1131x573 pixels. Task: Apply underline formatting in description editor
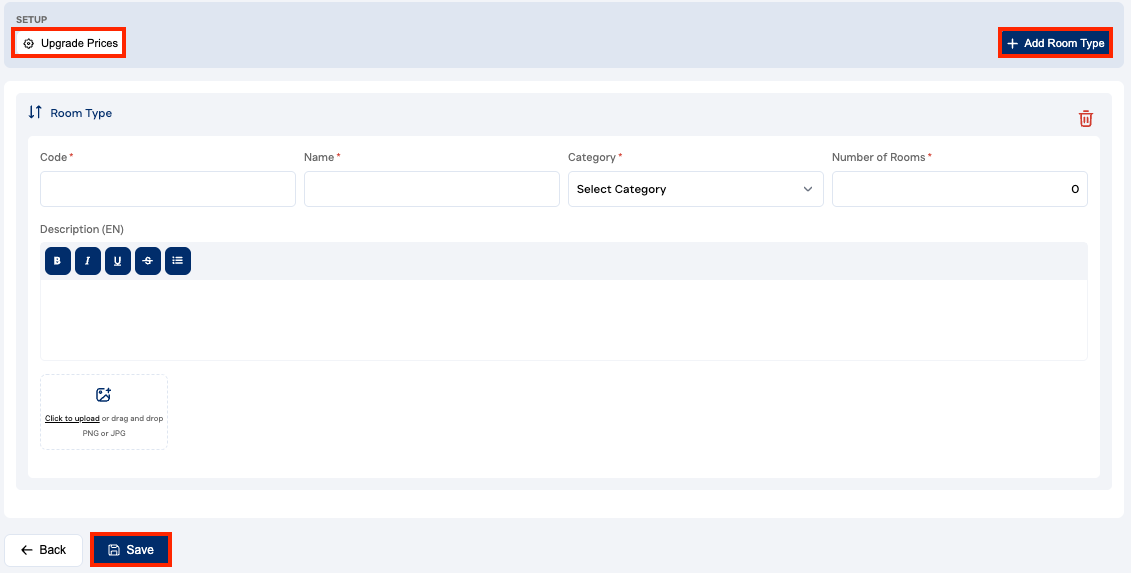pos(118,261)
